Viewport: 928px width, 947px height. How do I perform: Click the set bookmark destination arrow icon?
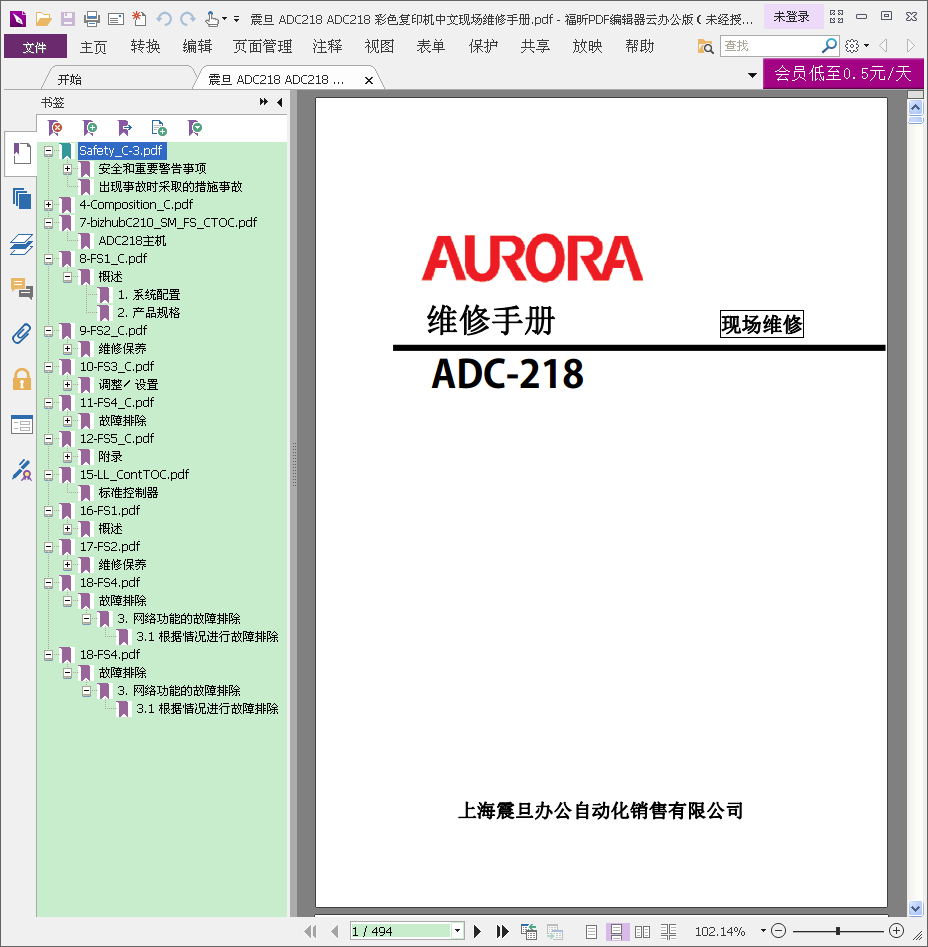click(124, 127)
